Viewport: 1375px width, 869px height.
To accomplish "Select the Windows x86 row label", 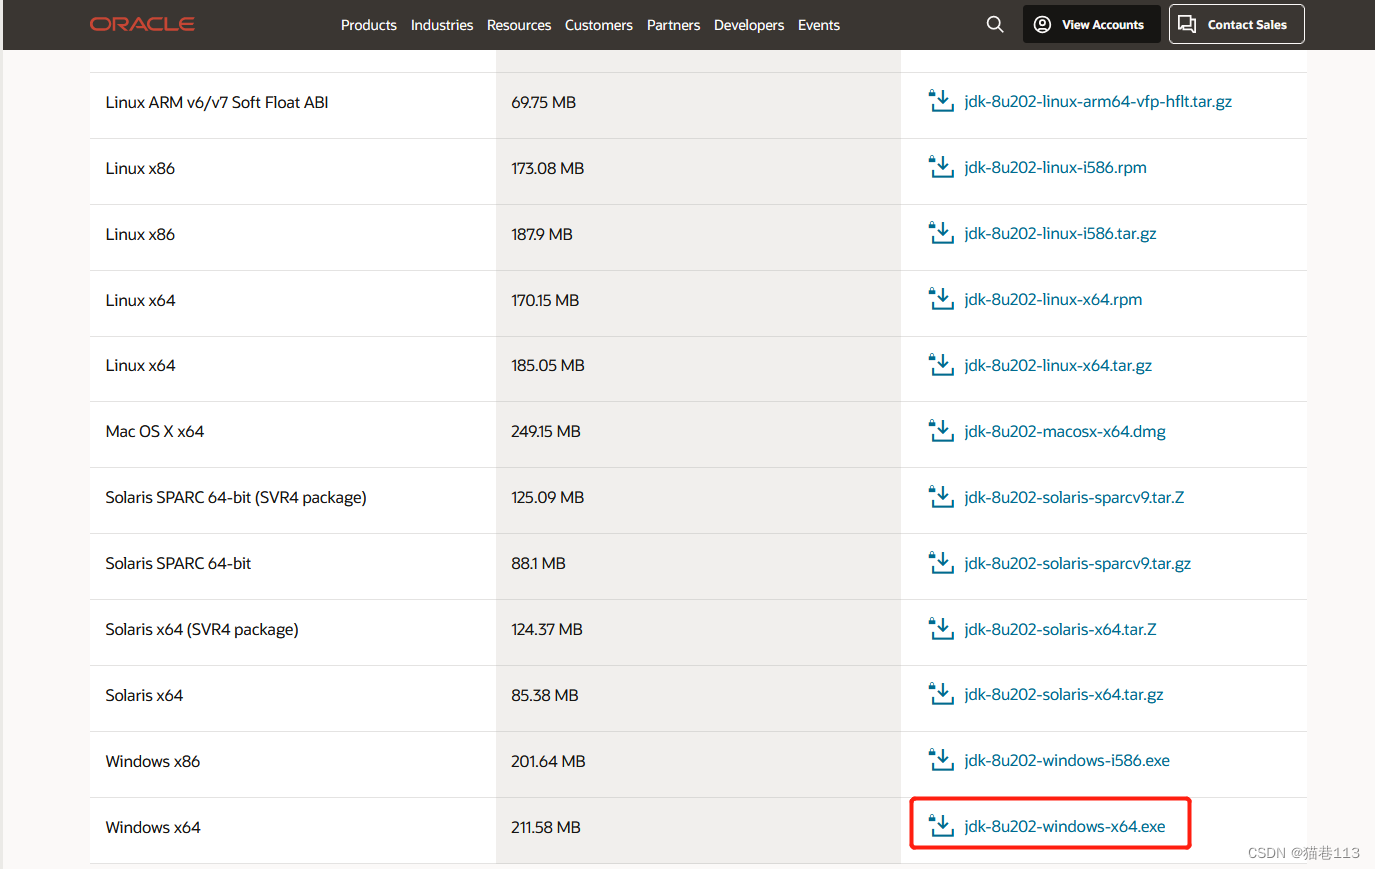I will [x=153, y=762].
